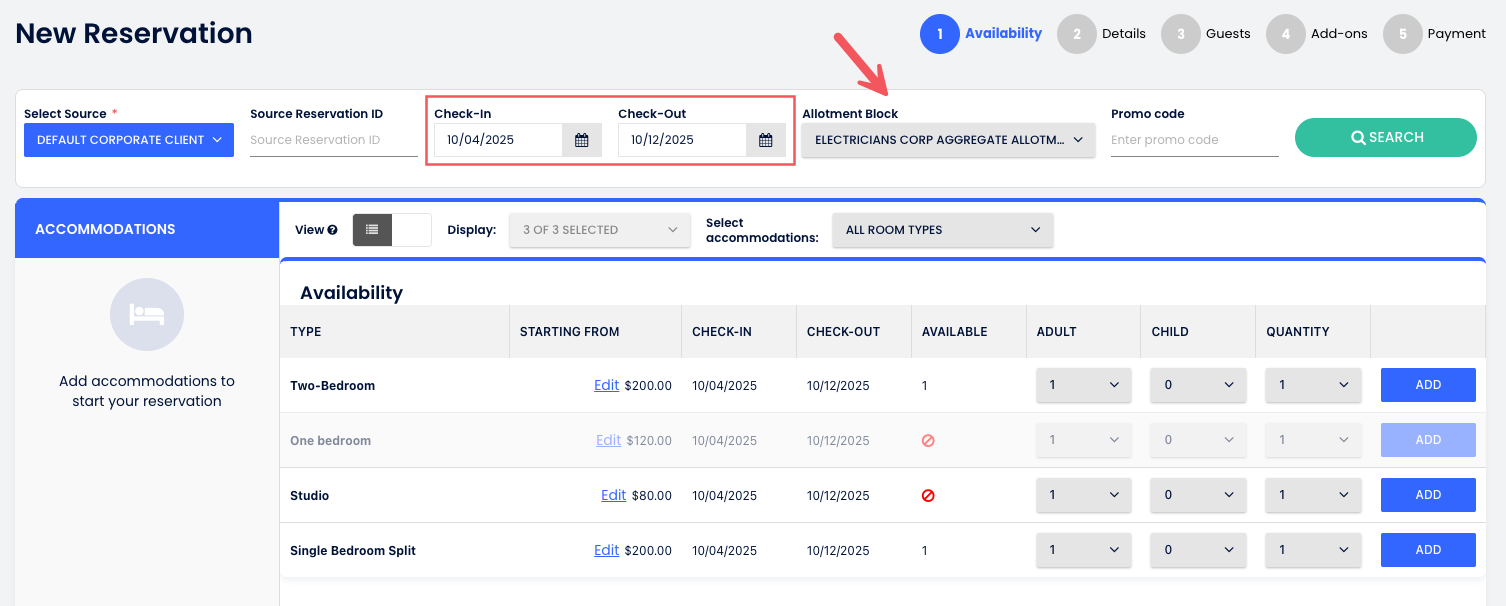Focus the Promo code input field

1194,140
